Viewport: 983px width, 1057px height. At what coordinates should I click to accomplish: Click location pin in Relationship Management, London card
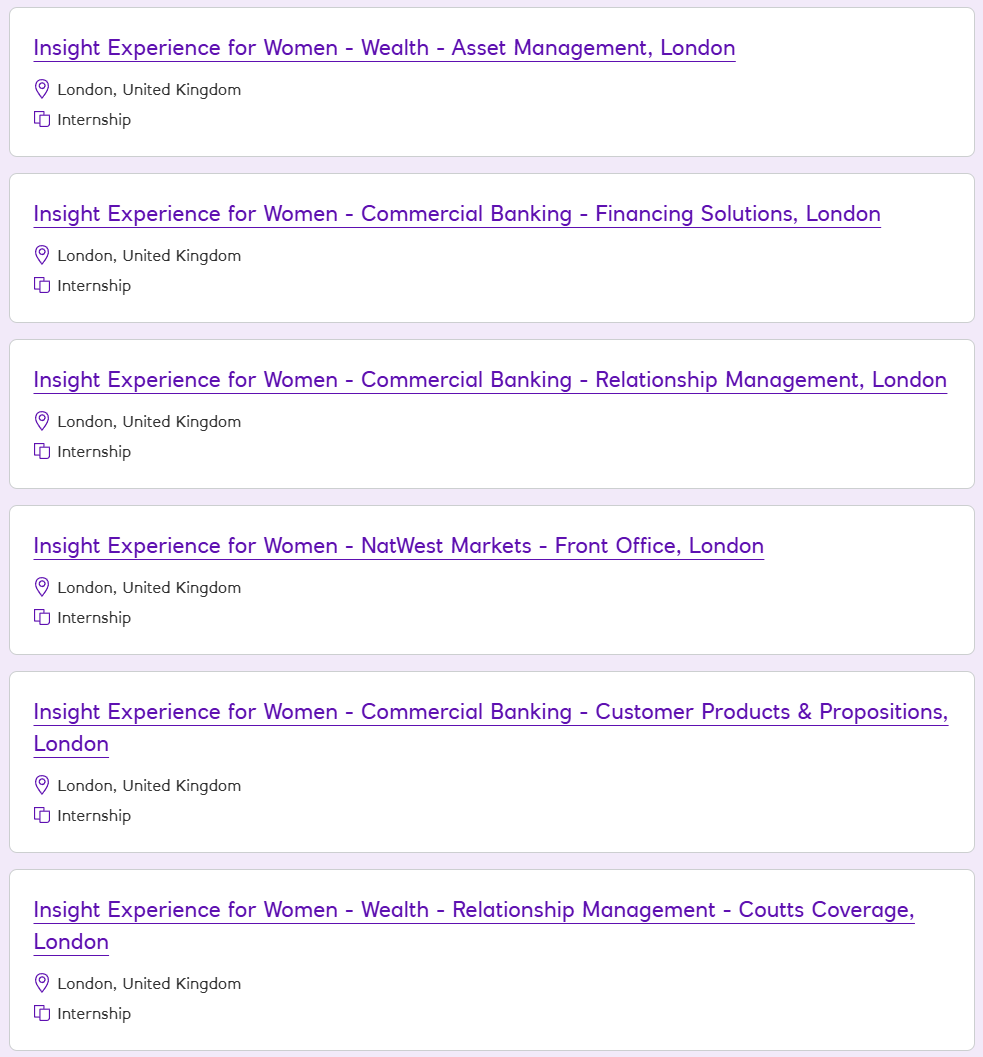(x=42, y=421)
